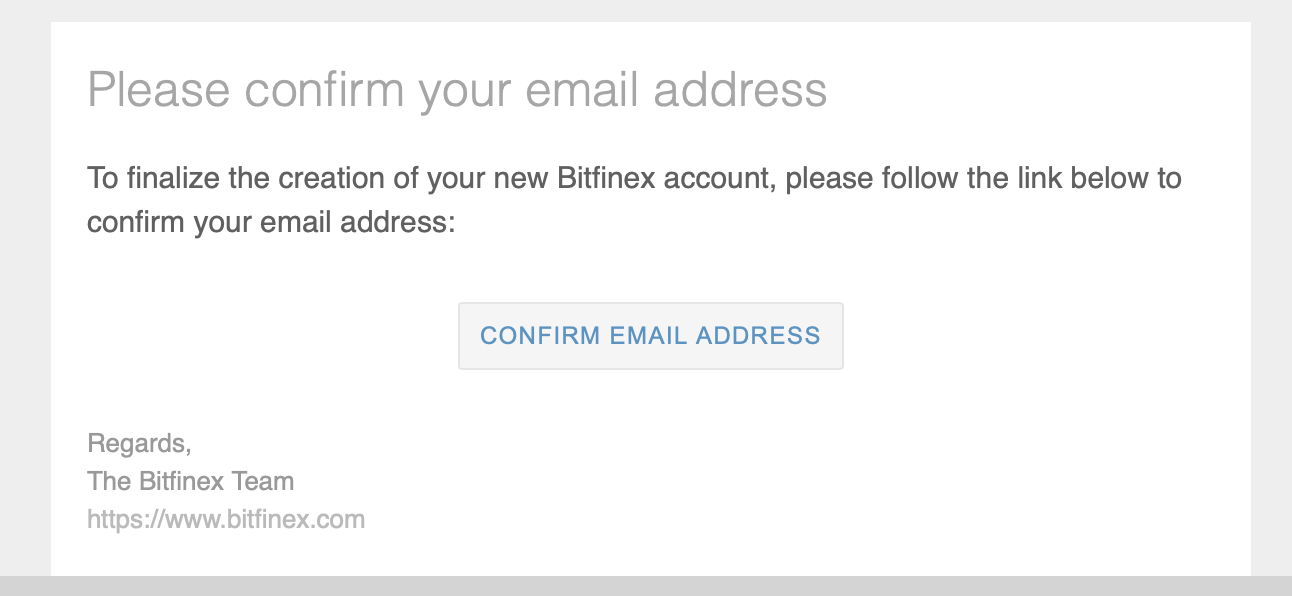This screenshot has height=596, width=1292.
Task: Click "The Bitfinex Team" signature line
Action: [x=191, y=481]
